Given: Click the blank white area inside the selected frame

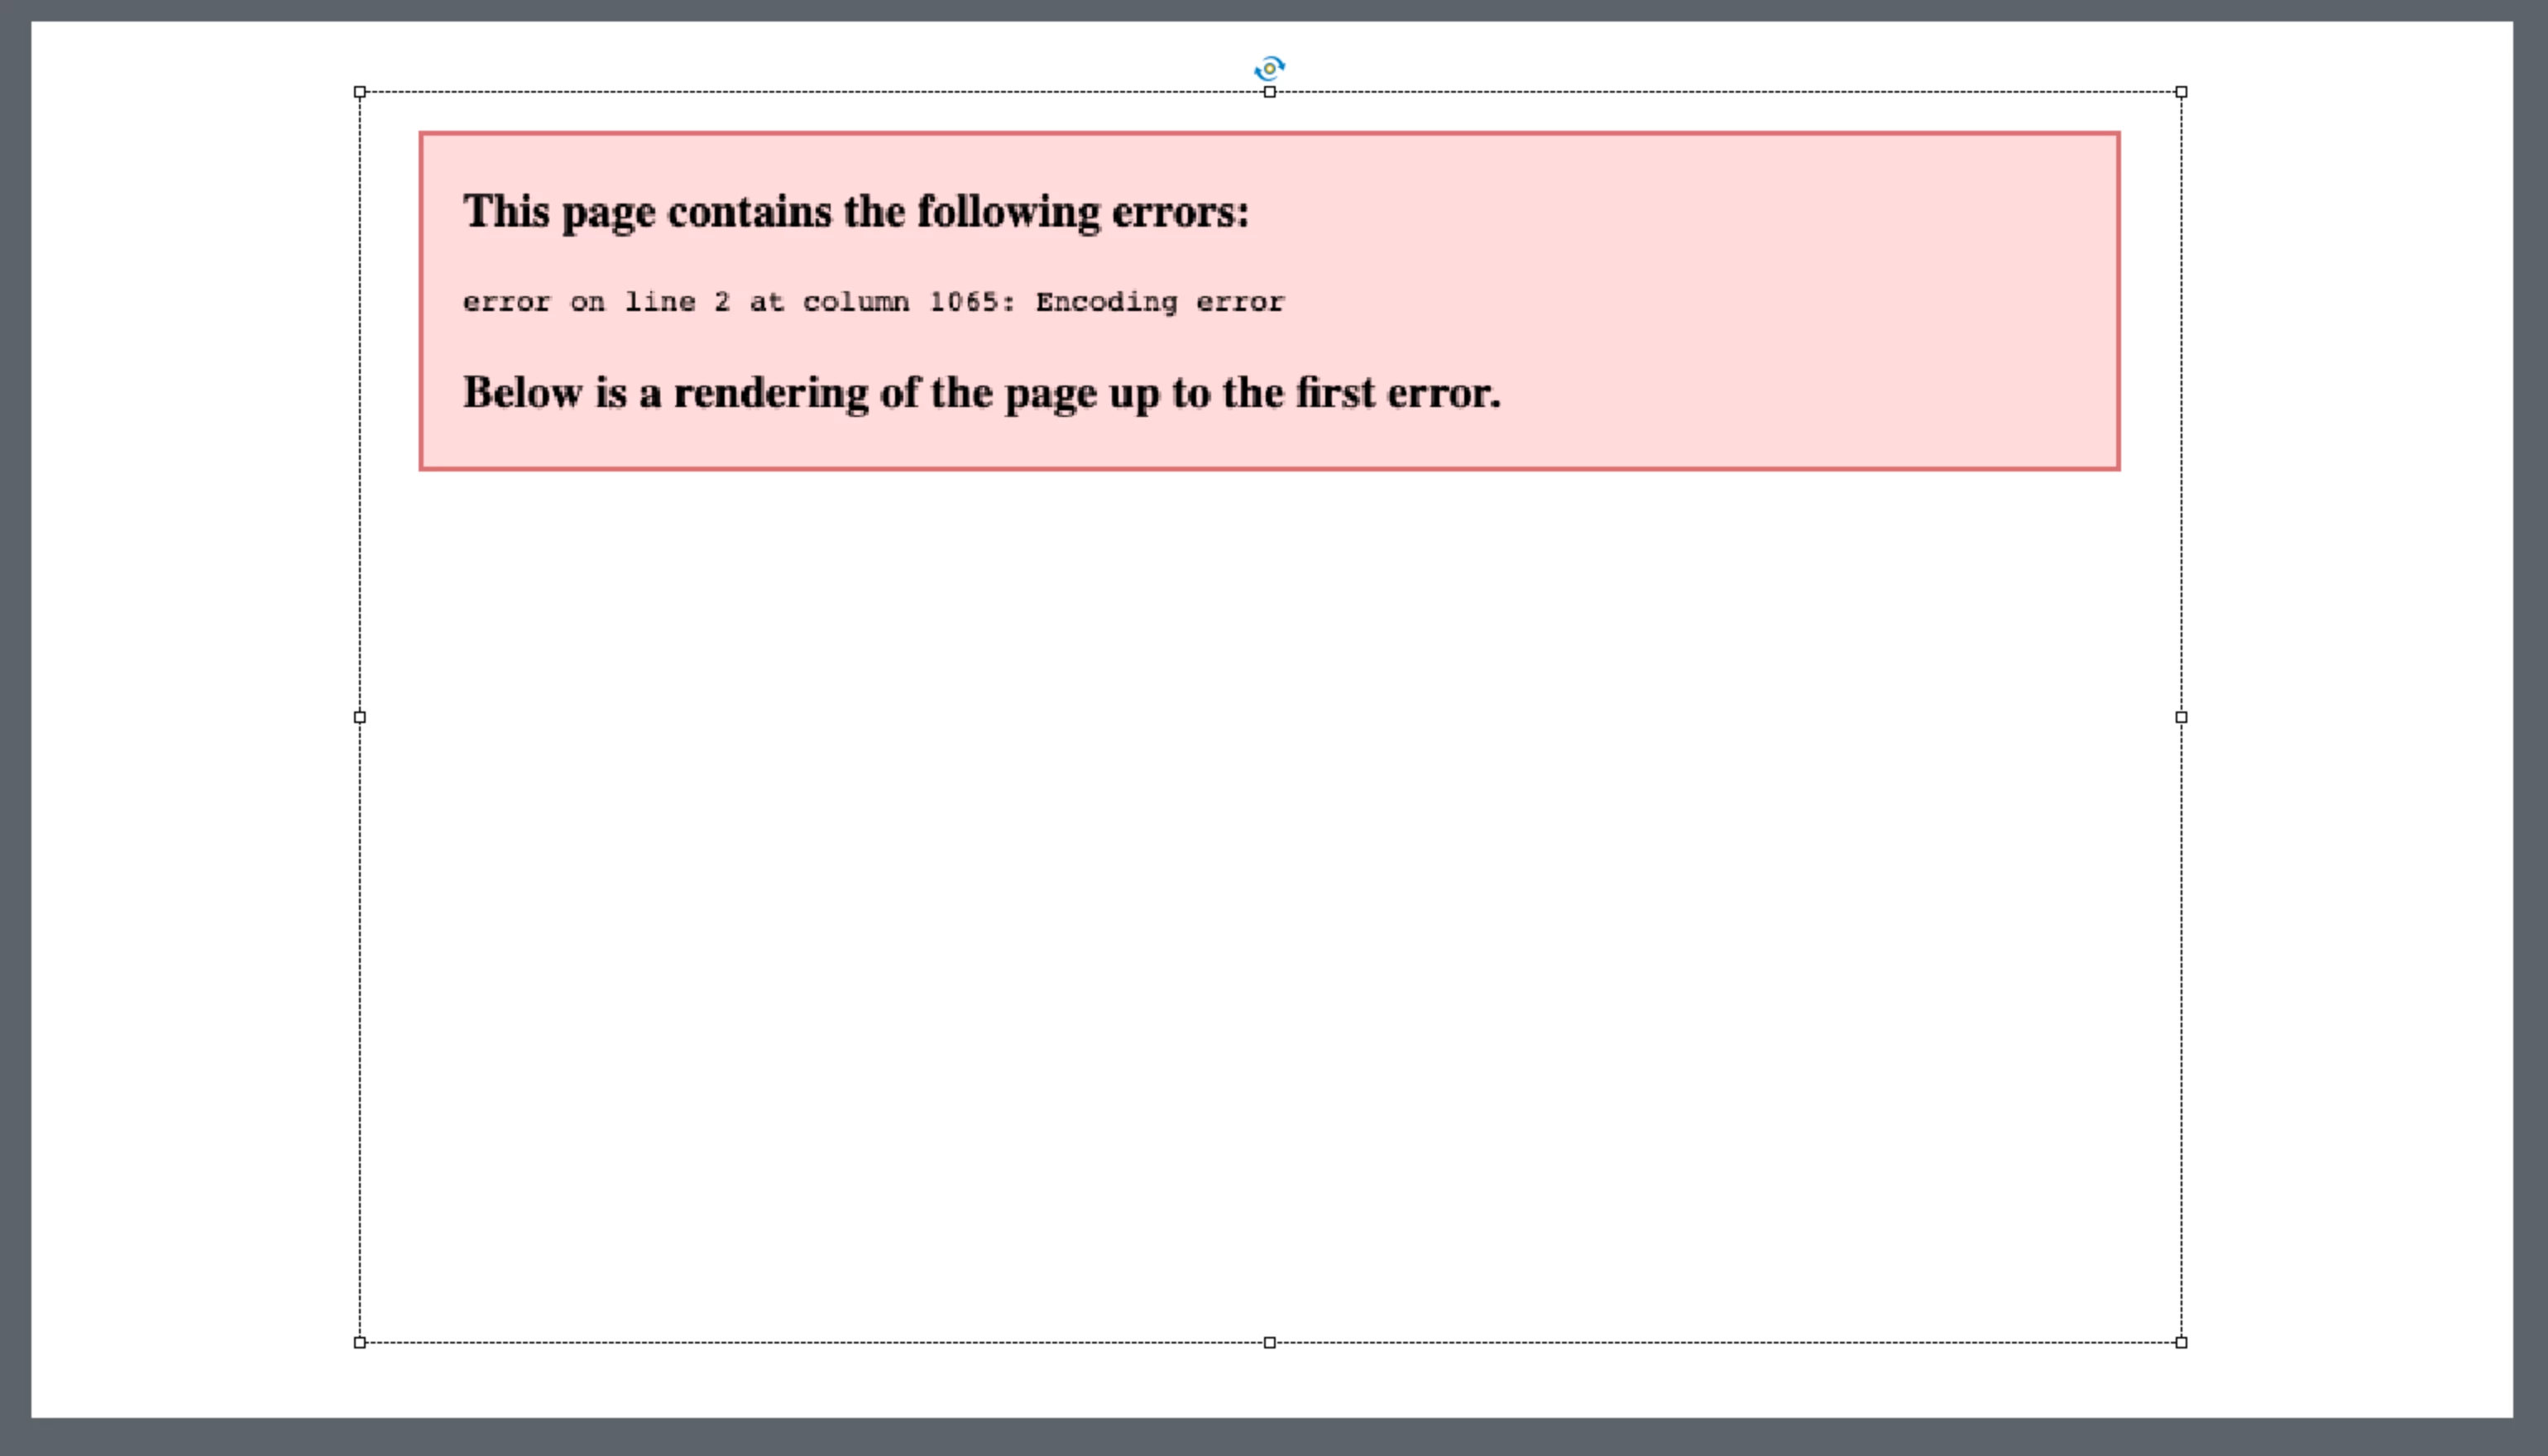Looking at the screenshot, I should 1269,900.
